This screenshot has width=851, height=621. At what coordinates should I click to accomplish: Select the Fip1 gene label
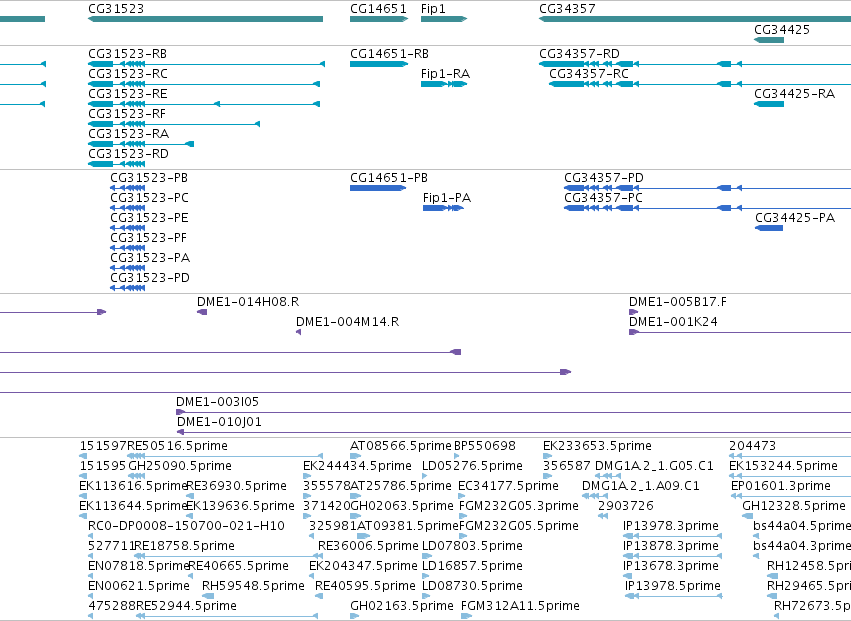(x=434, y=9)
